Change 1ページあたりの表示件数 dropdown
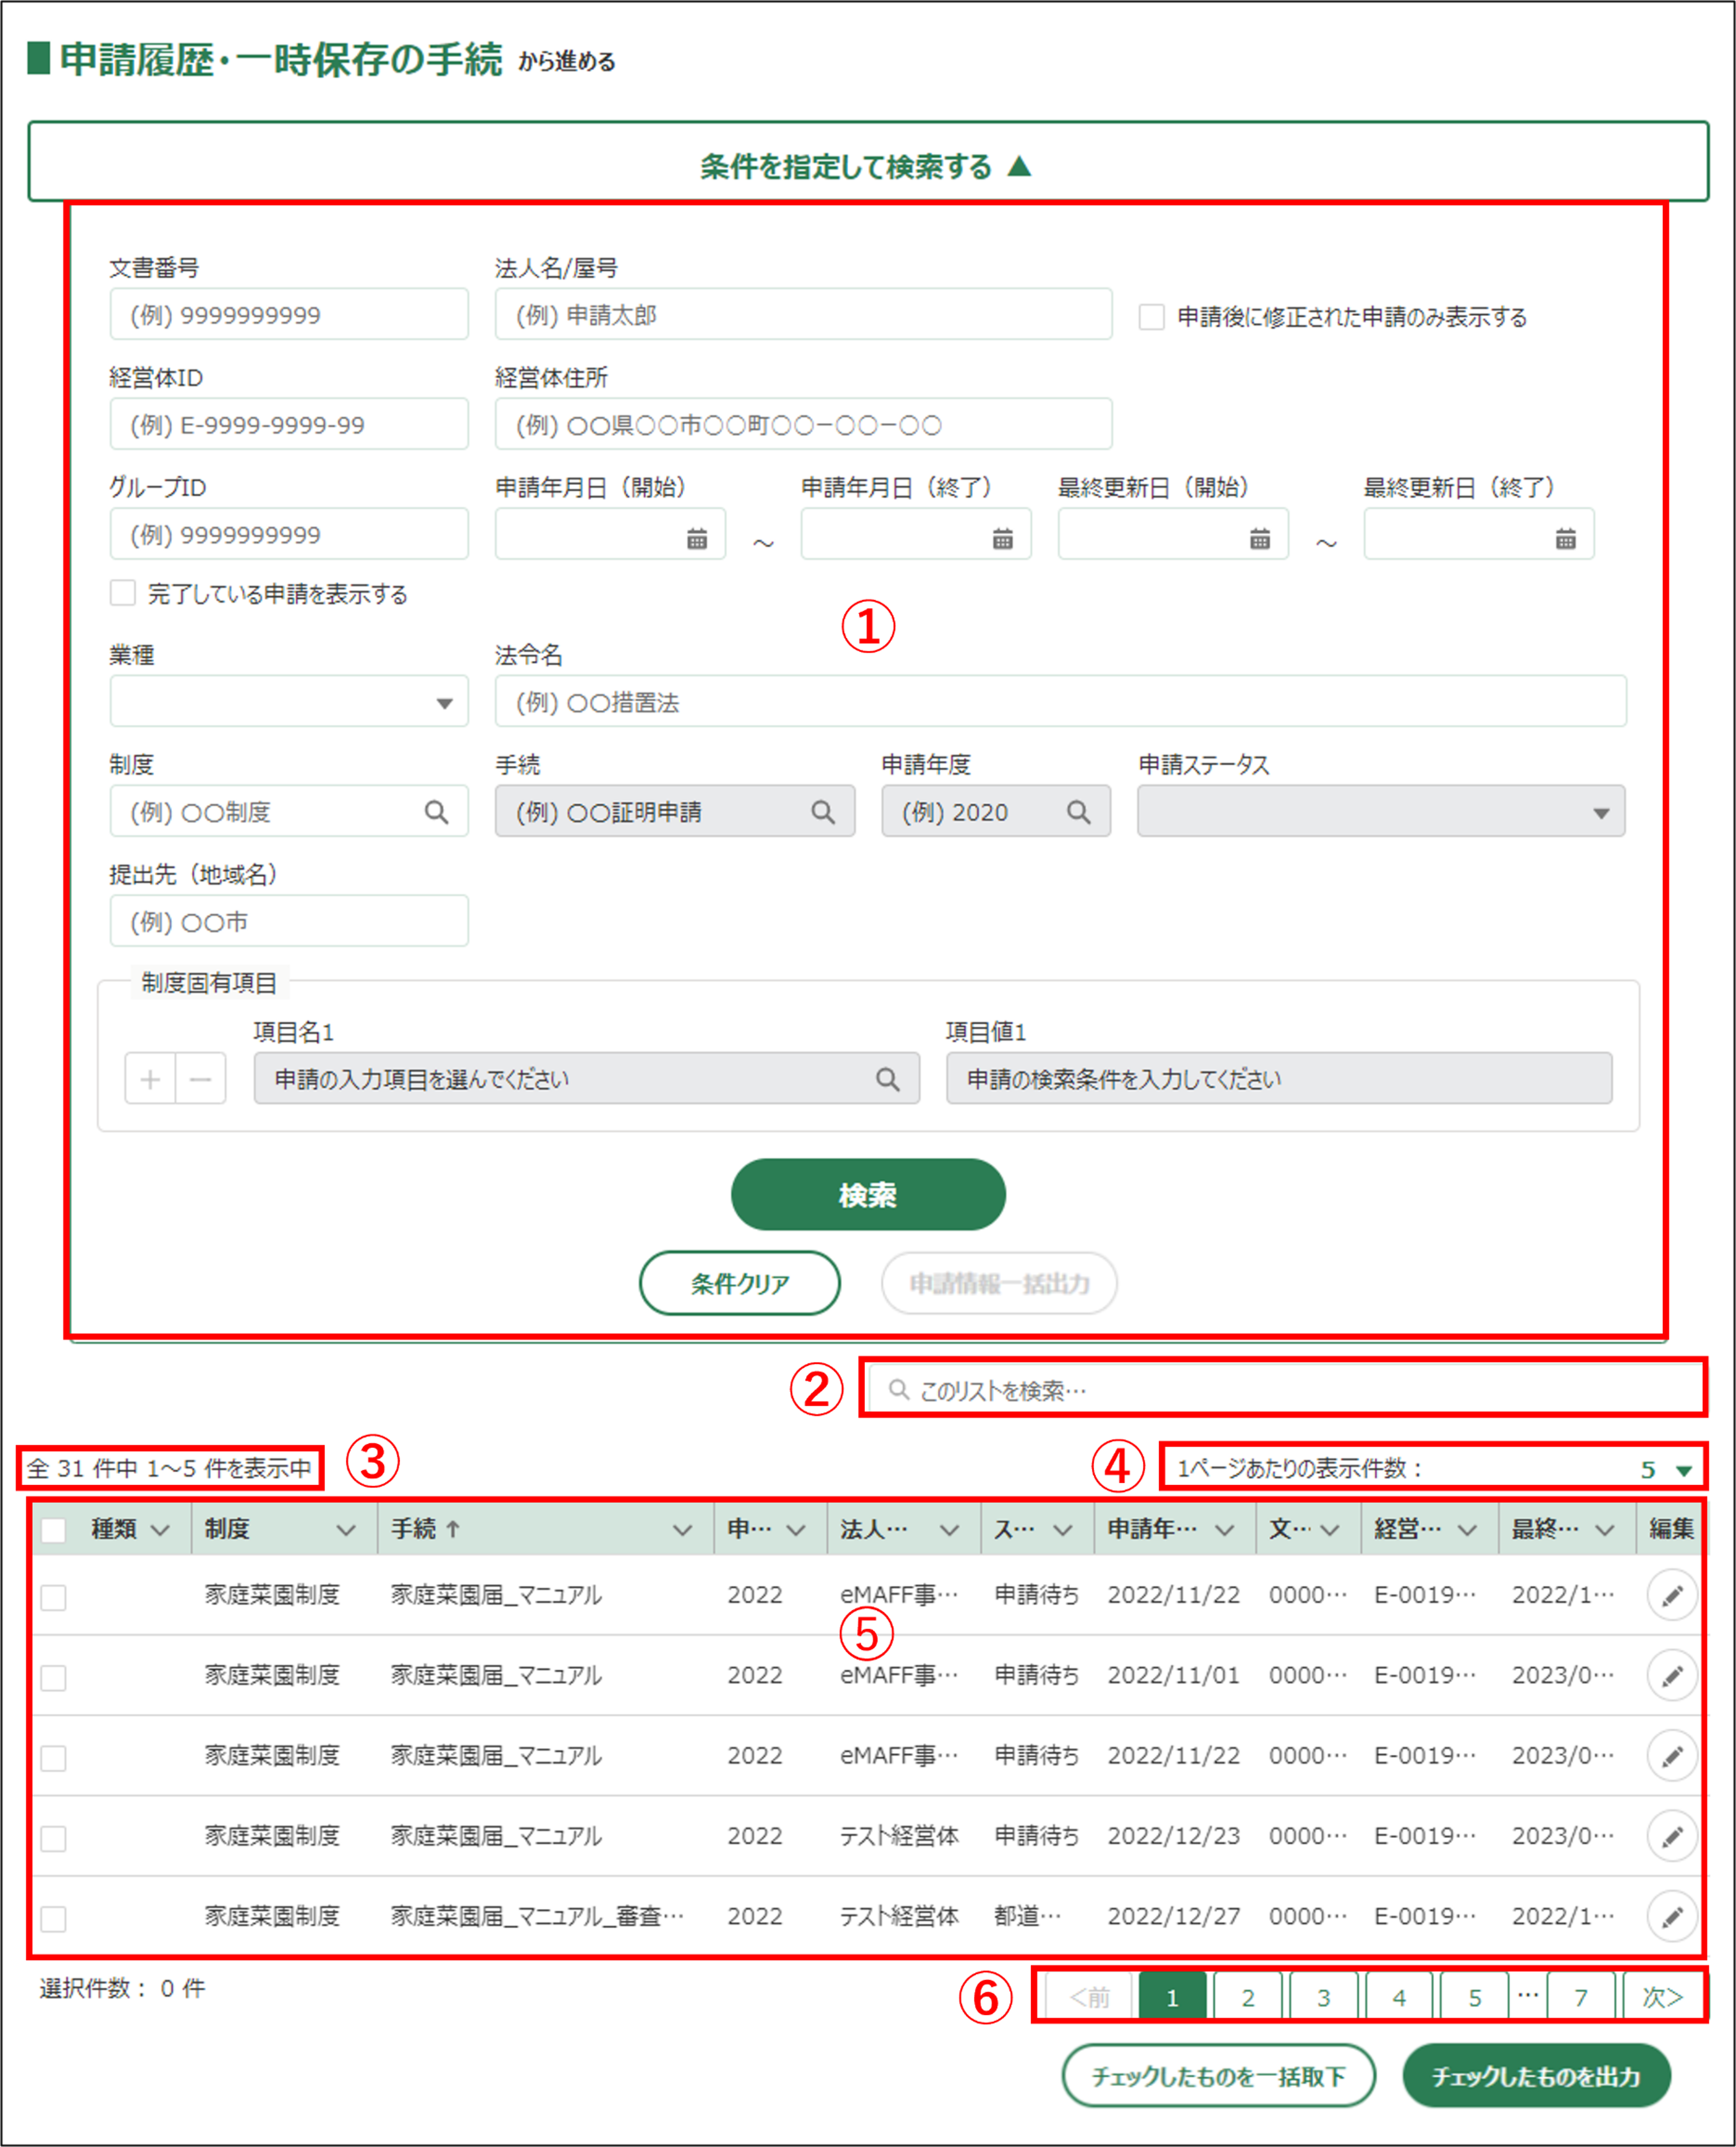1736x2147 pixels. (x=1665, y=1469)
